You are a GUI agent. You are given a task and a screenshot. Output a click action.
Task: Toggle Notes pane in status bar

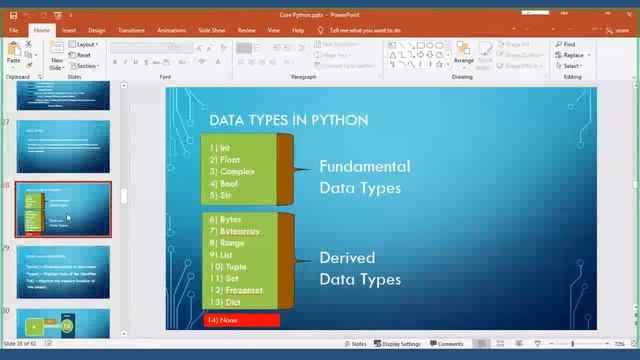click(356, 344)
